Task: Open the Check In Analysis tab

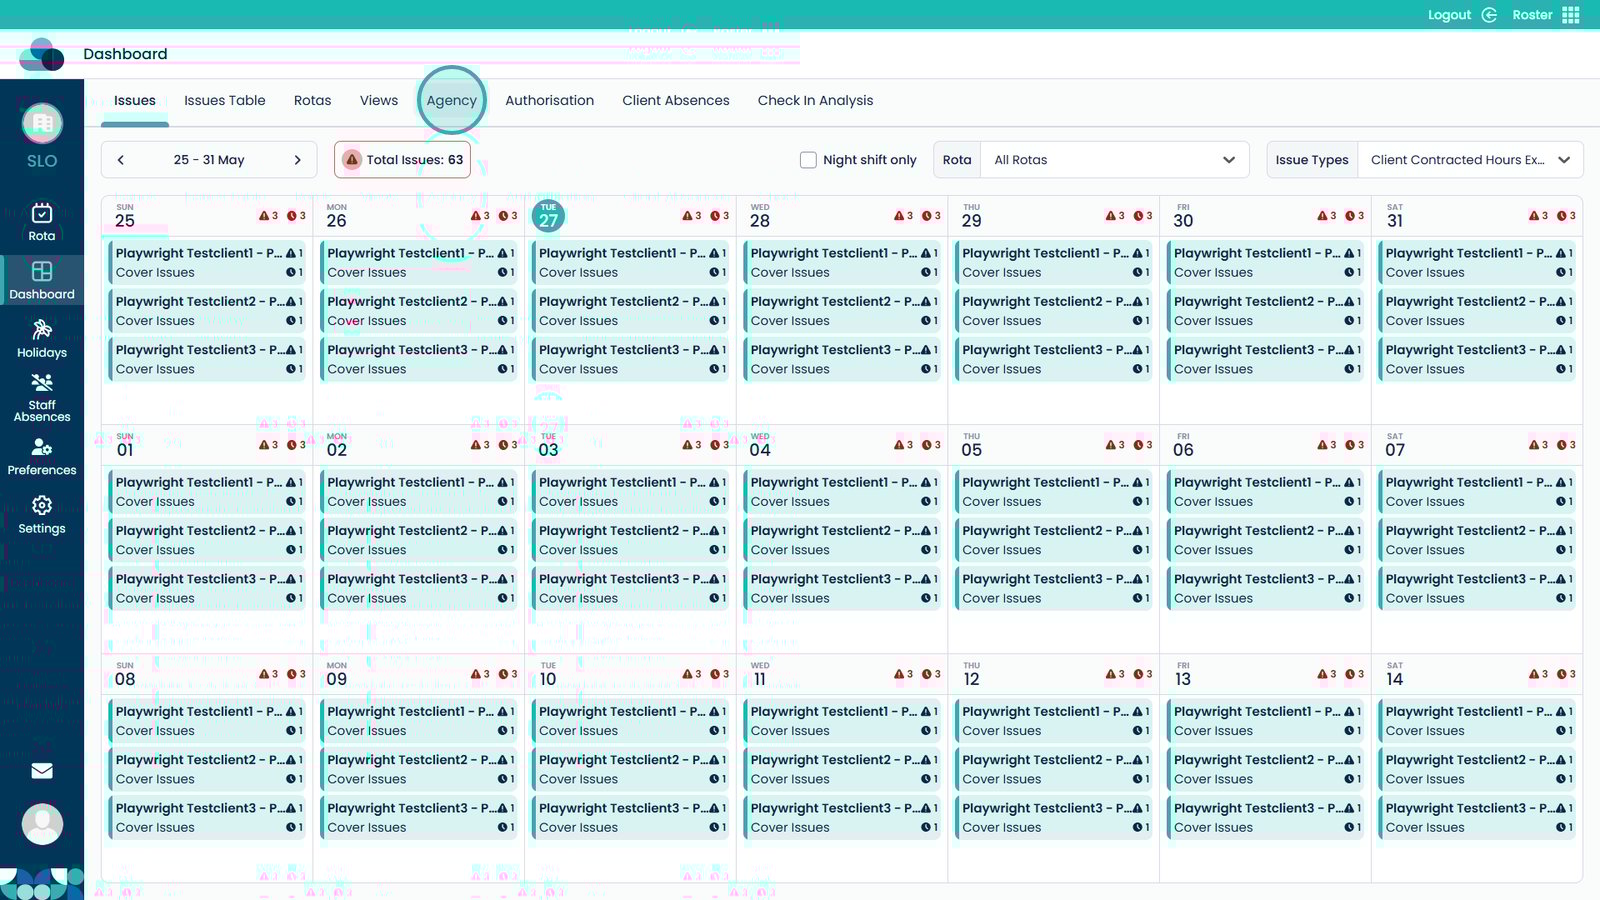Action: pyautogui.click(x=815, y=101)
